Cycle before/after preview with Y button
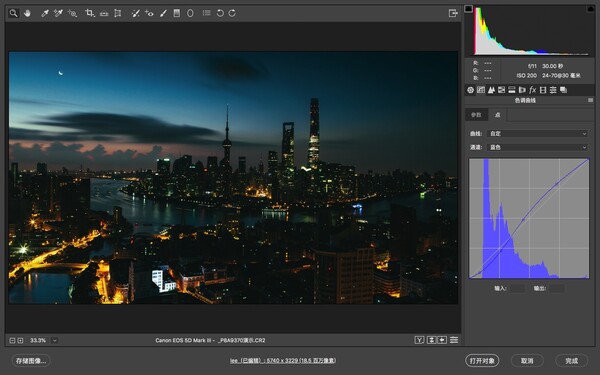The width and height of the screenshot is (600, 375). tap(419, 340)
